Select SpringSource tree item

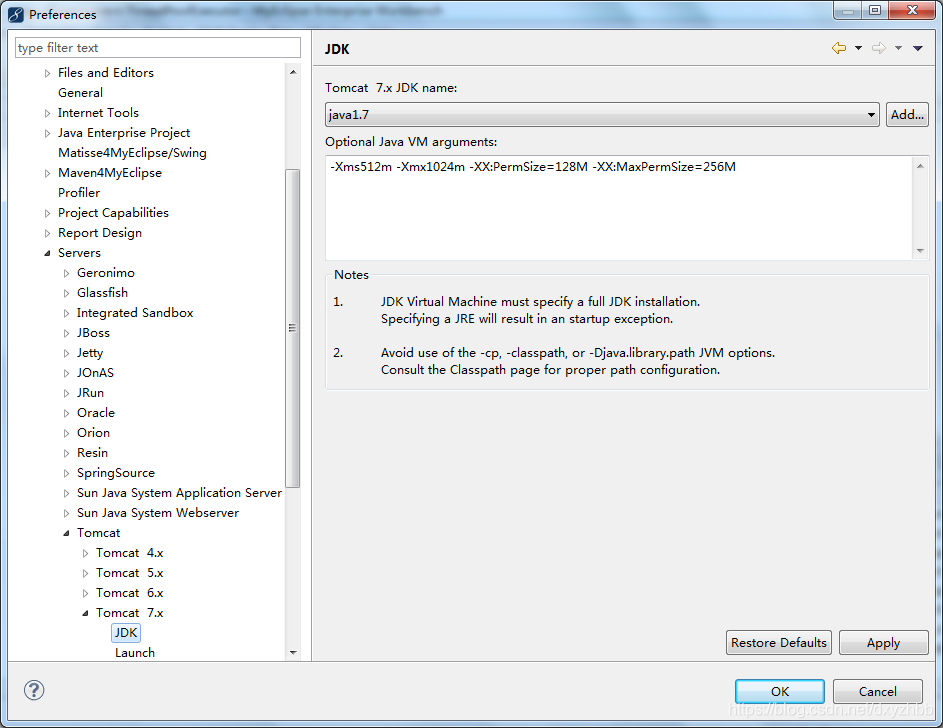pos(115,473)
